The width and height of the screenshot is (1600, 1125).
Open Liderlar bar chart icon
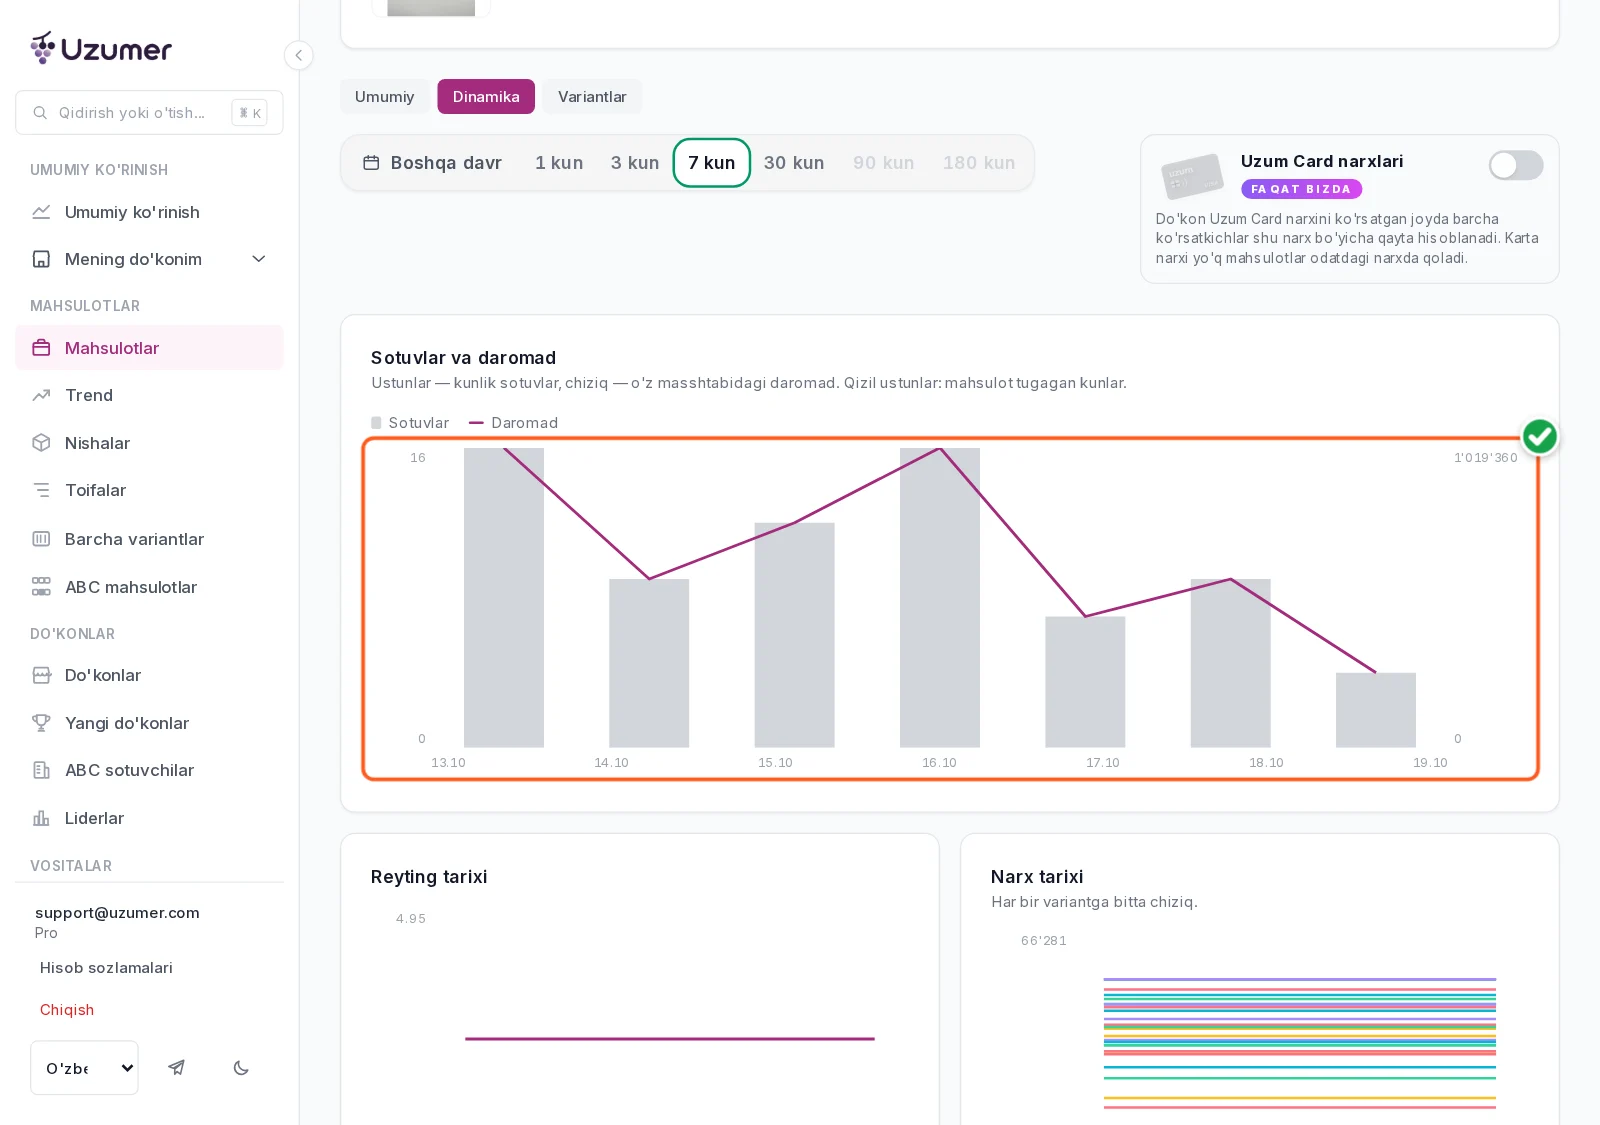(x=41, y=818)
